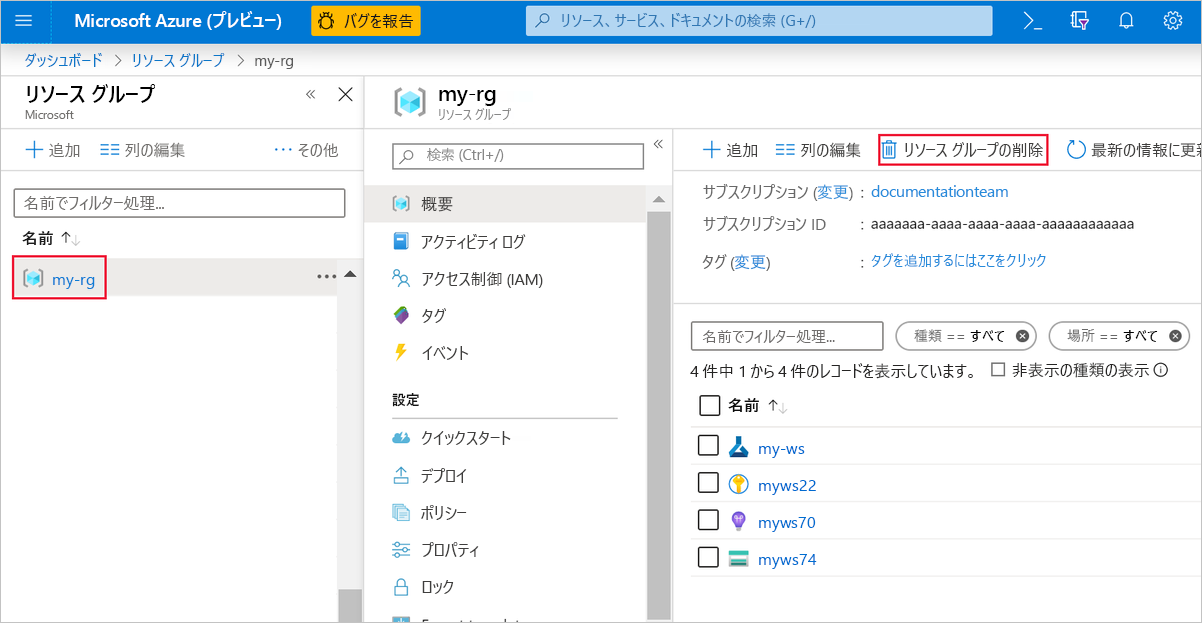Click the refresh 最新の情報に更新 button
Screen dimensions: 1202x623
1133,150
